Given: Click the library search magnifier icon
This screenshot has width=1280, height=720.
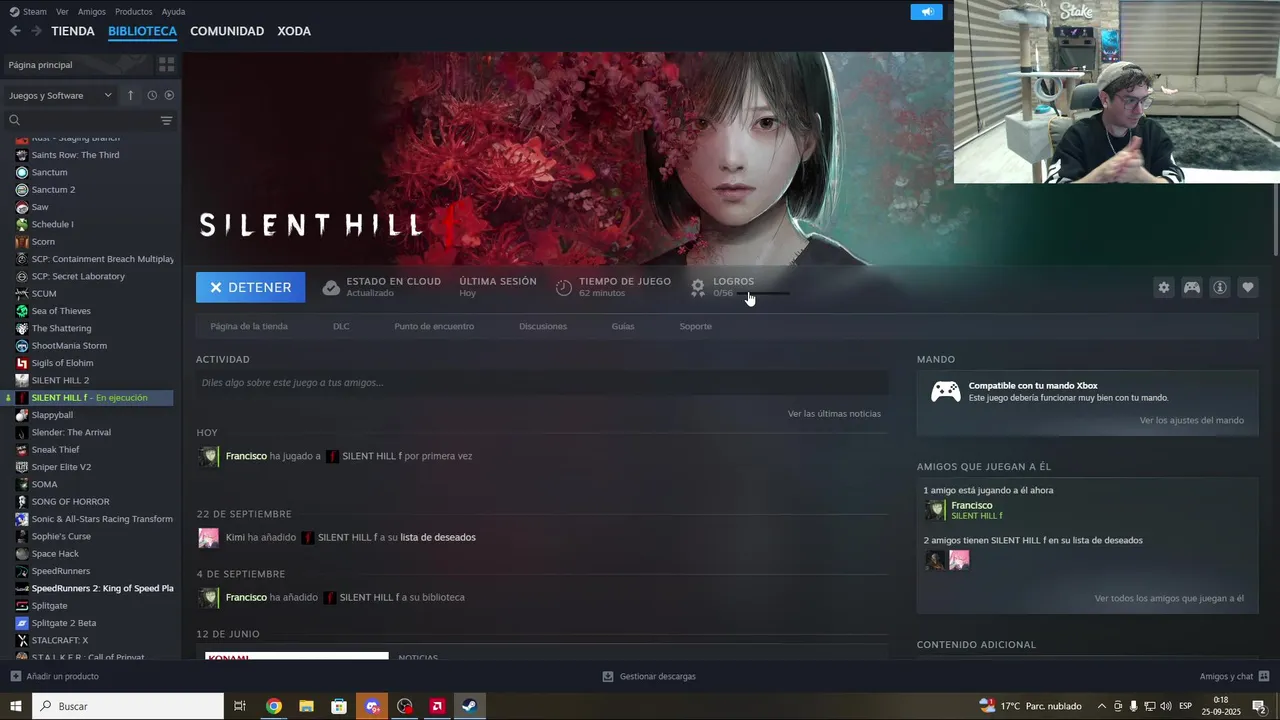Looking at the screenshot, I should pos(14,120).
